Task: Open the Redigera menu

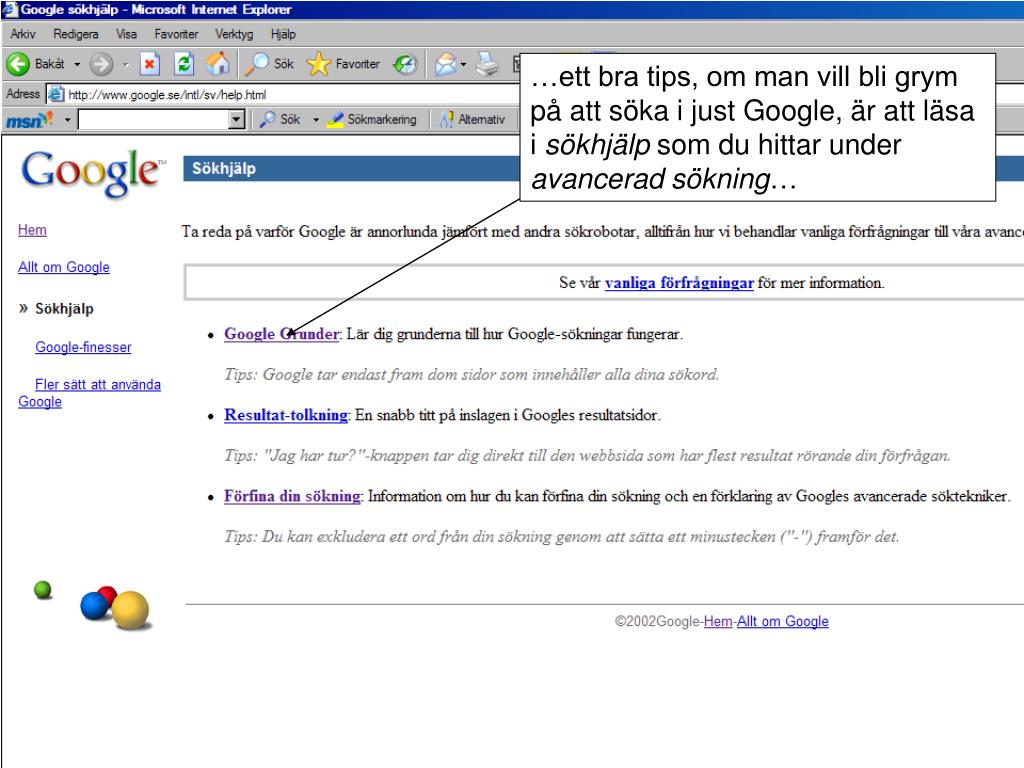Action: [76, 34]
